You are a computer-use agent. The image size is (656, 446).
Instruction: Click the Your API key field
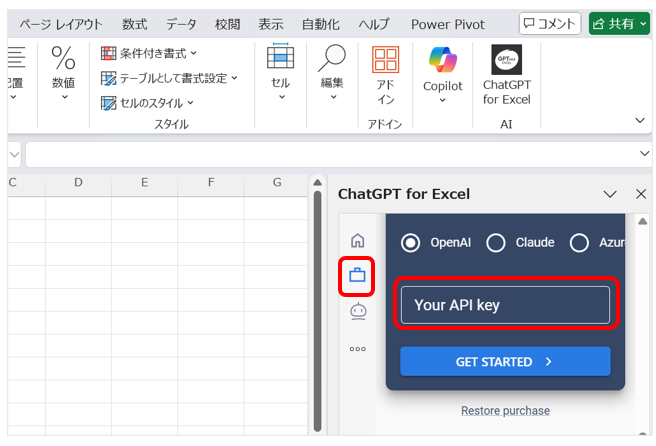coord(505,305)
